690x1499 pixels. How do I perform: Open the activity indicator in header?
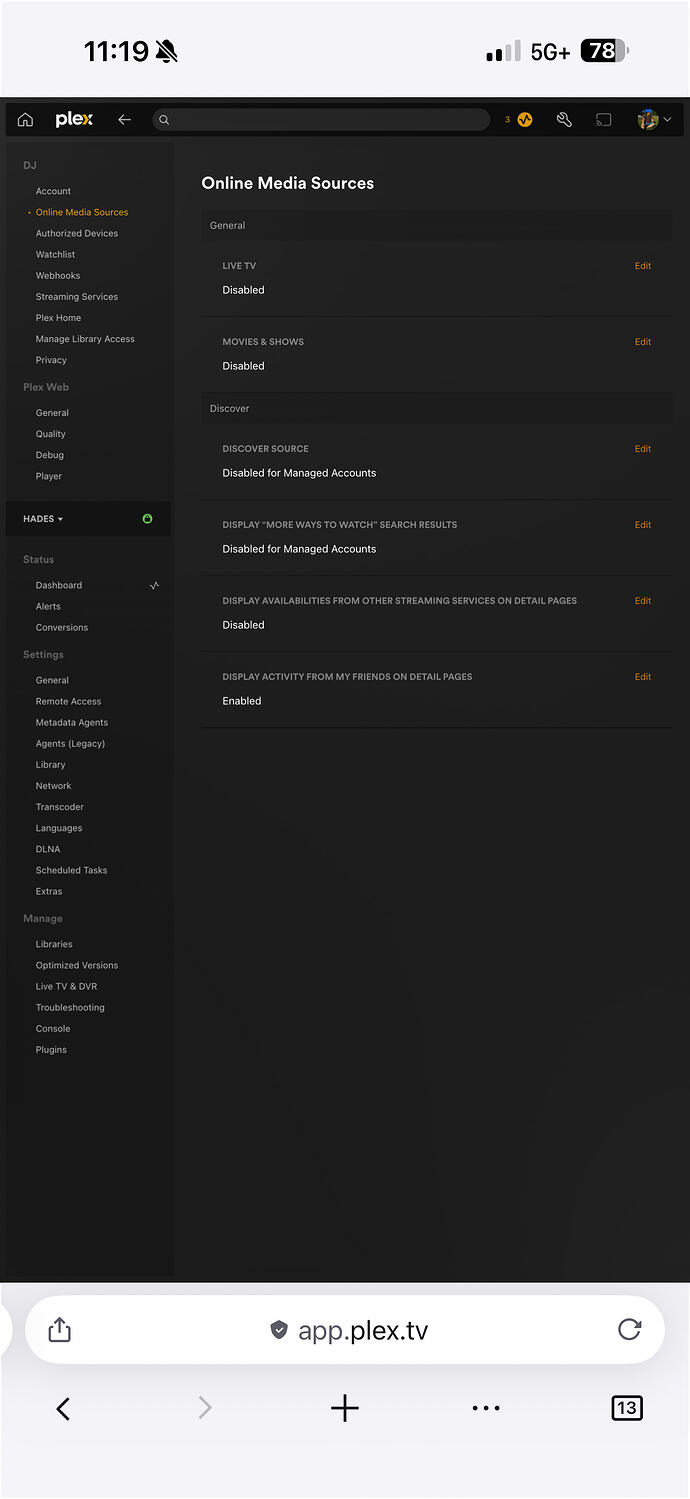(x=525, y=120)
